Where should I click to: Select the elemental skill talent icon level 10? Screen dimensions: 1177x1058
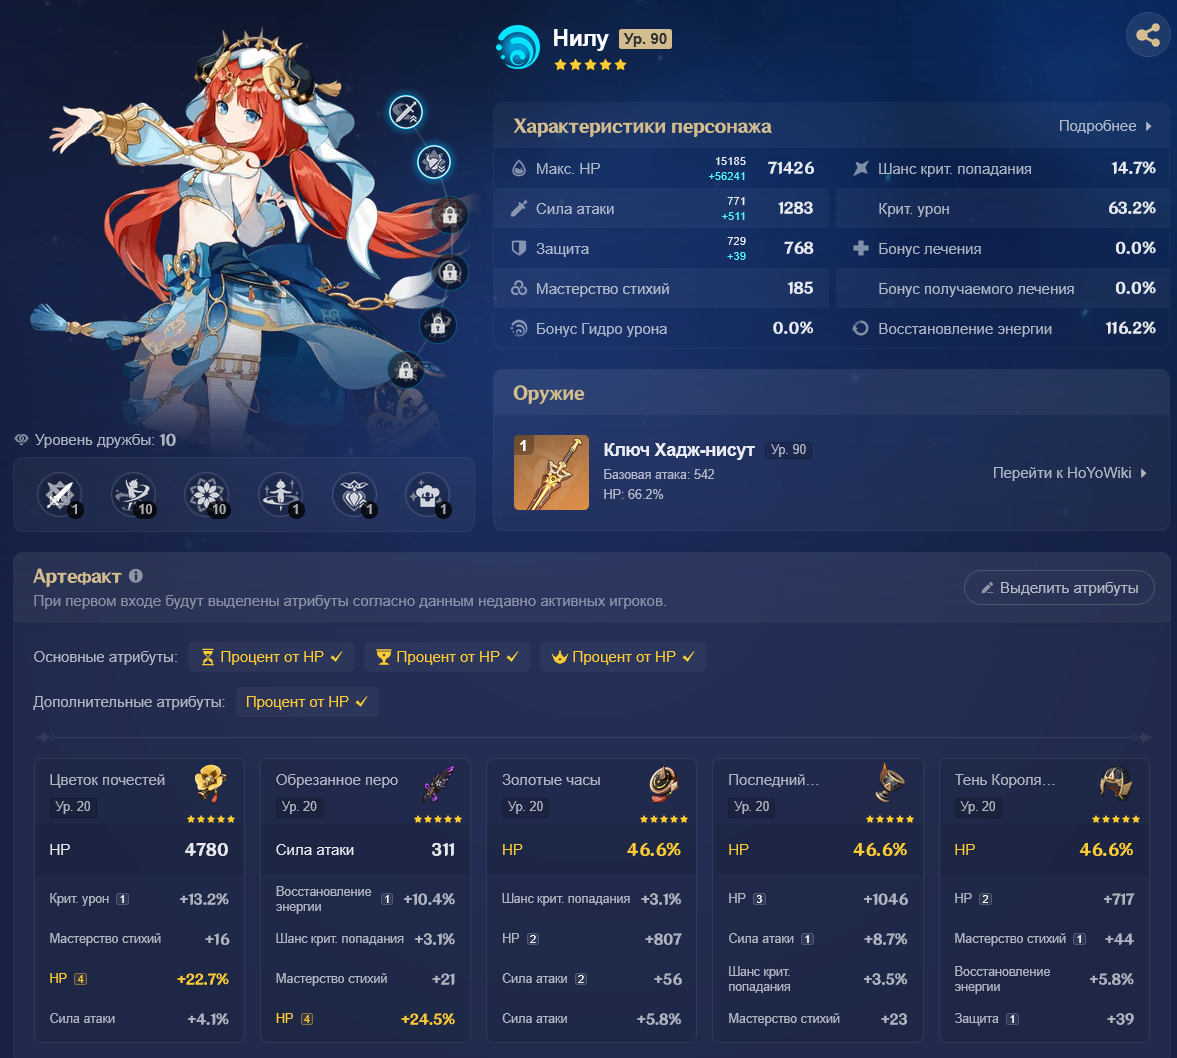133,495
